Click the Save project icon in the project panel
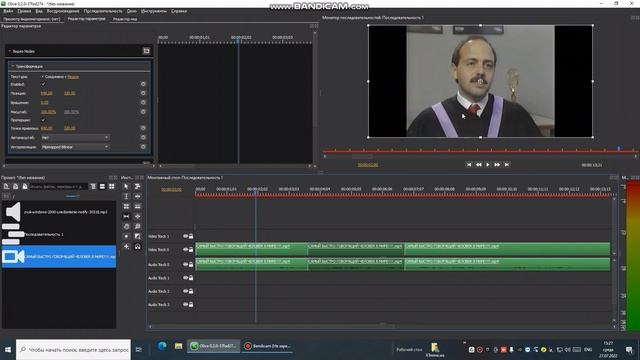Screen dimensions: 640x360 pyautogui.click(x=25, y=187)
